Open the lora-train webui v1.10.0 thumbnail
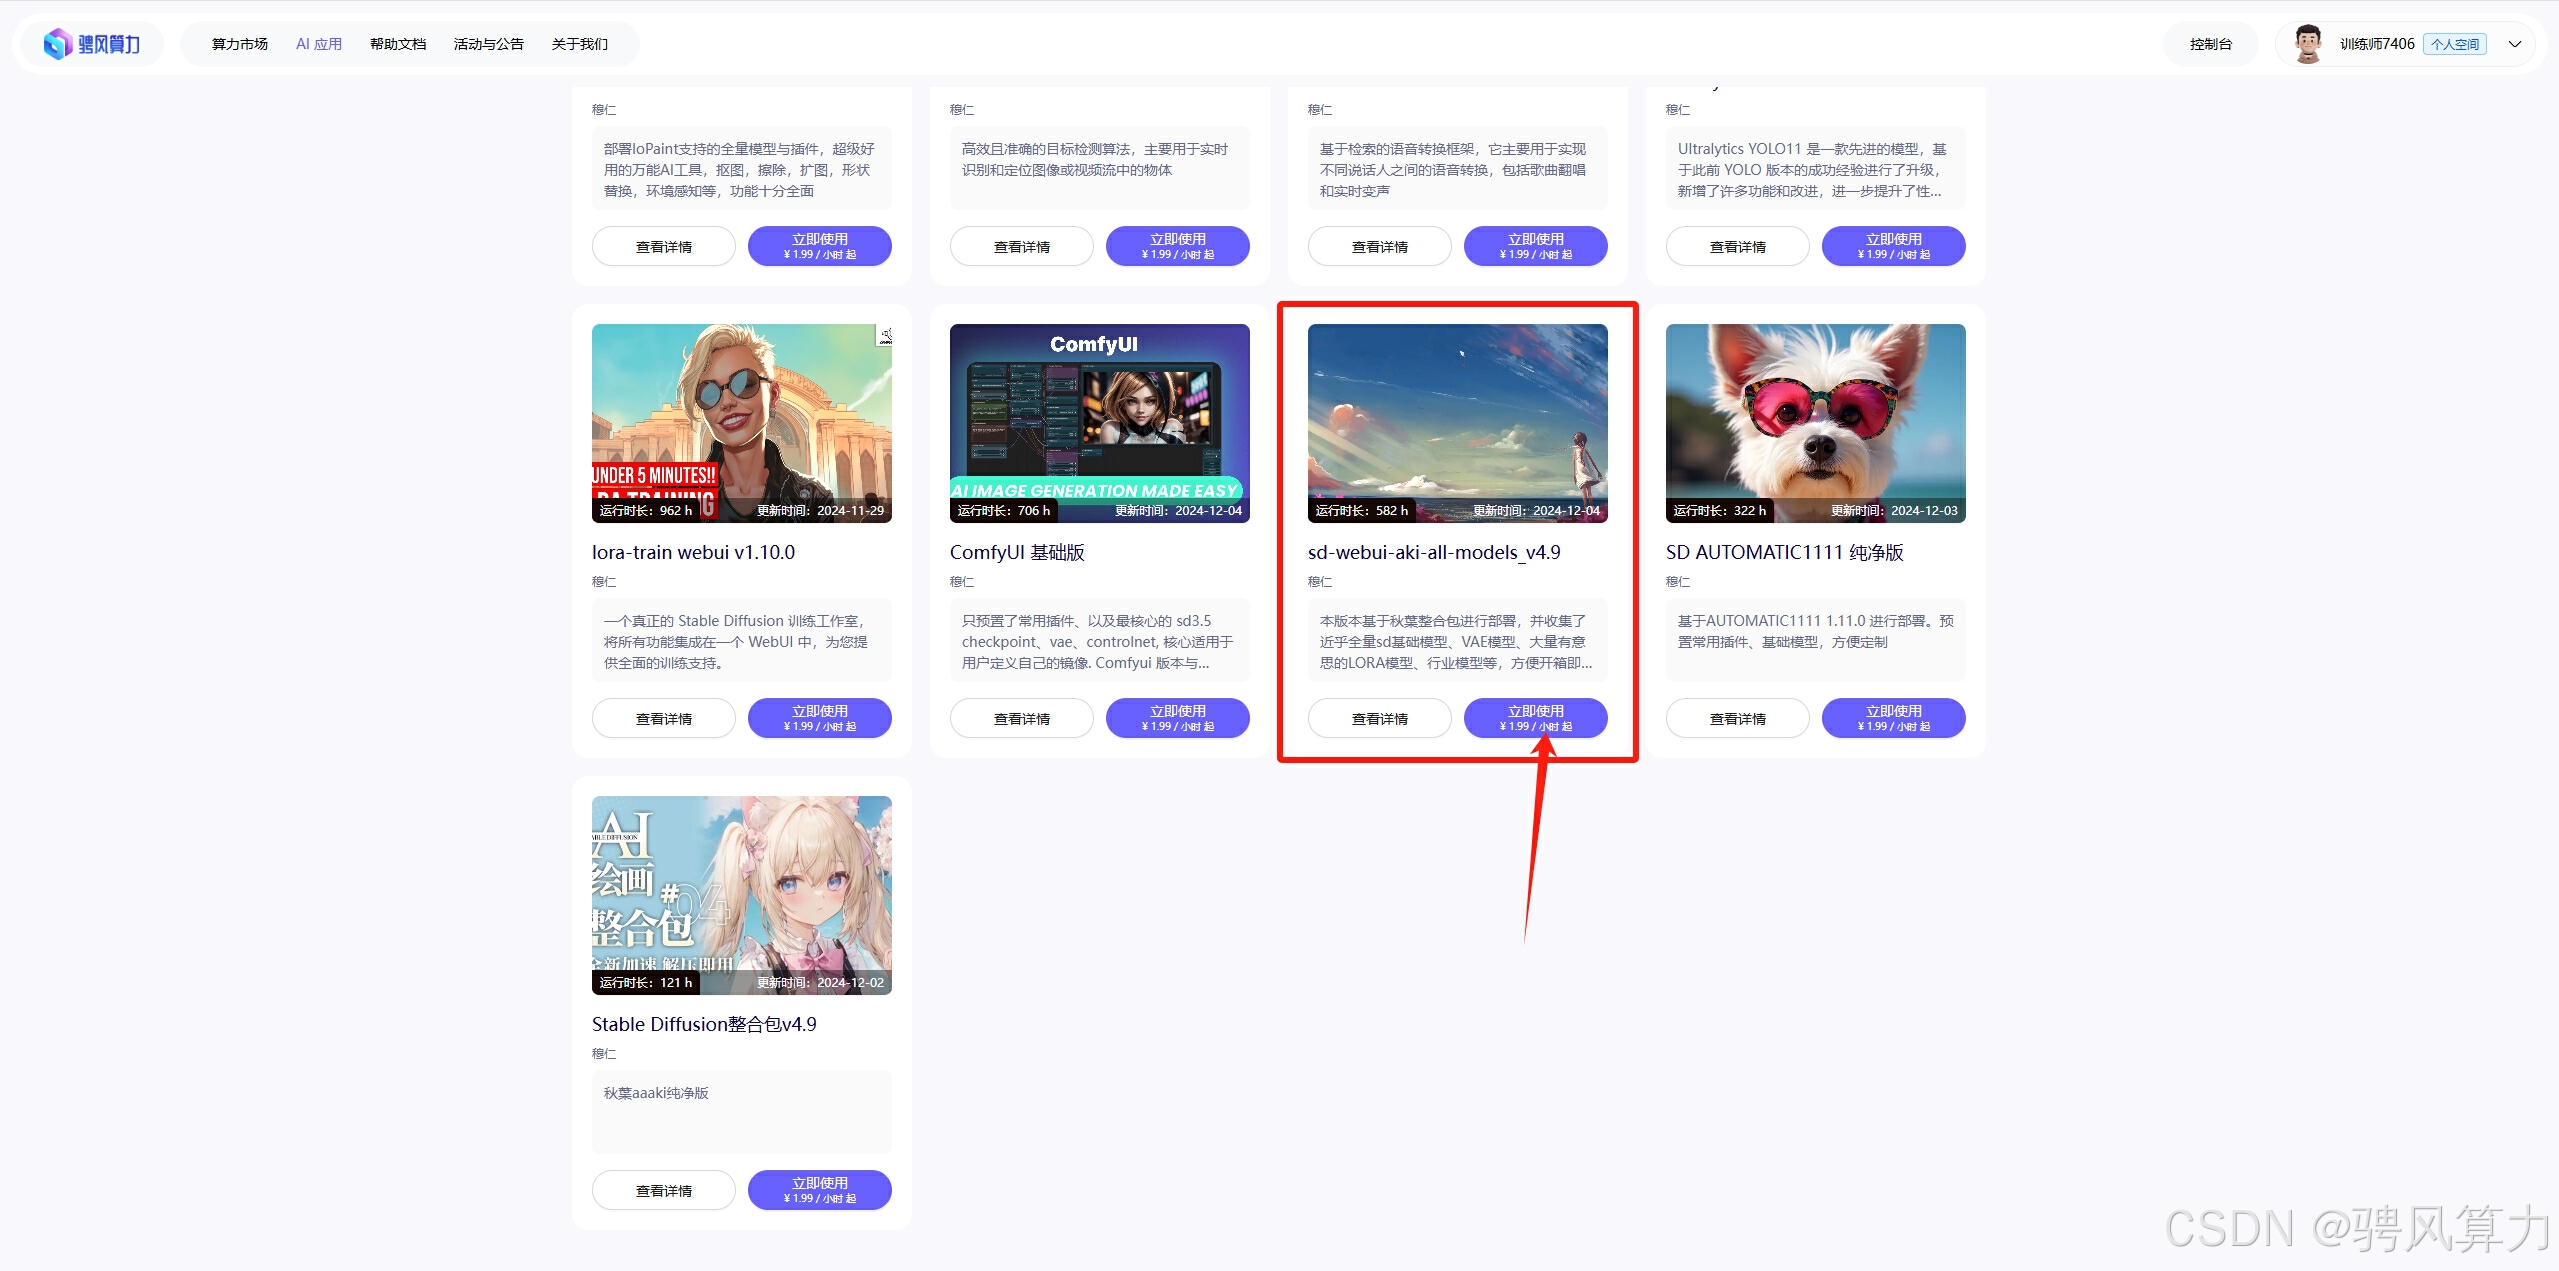Screen dimensions: 2559x1271 [x=741, y=422]
